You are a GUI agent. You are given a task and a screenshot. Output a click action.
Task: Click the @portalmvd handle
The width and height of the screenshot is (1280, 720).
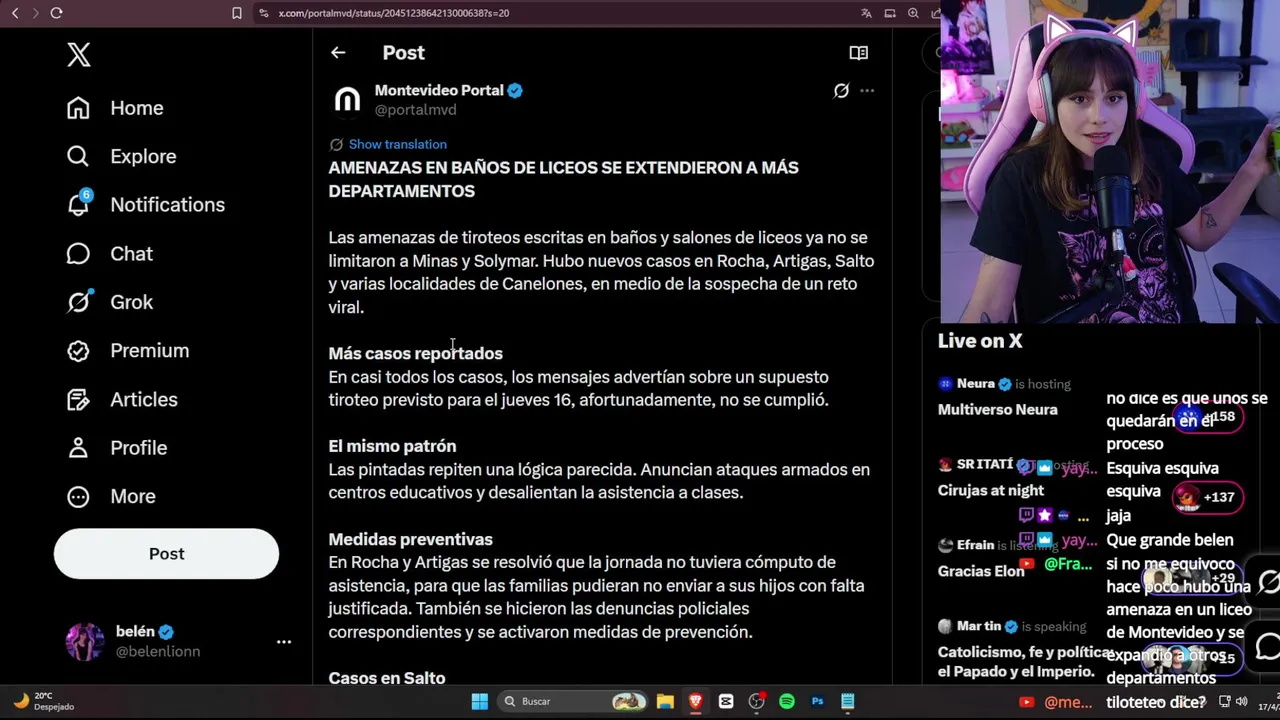(x=415, y=110)
